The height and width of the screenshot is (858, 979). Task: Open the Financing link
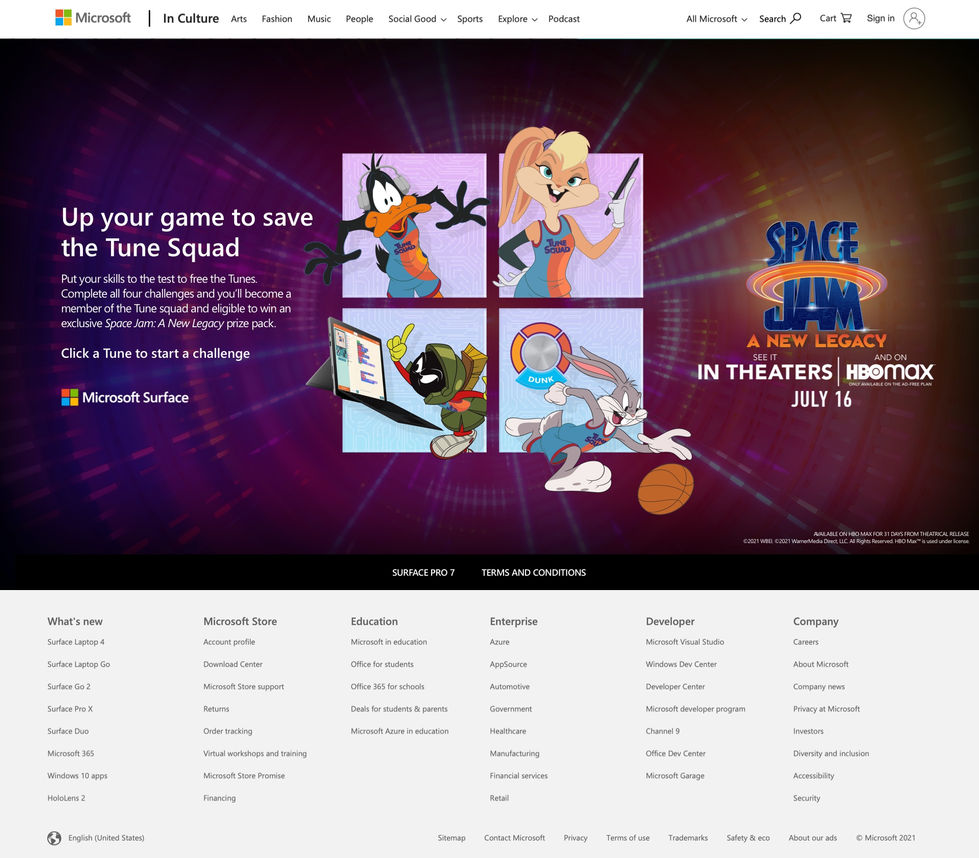220,798
